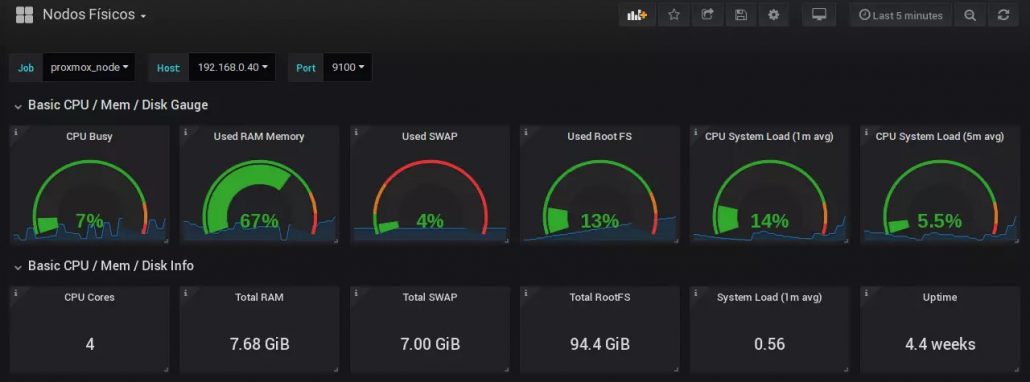Open the Job proxmox_node dropdown

click(89, 68)
